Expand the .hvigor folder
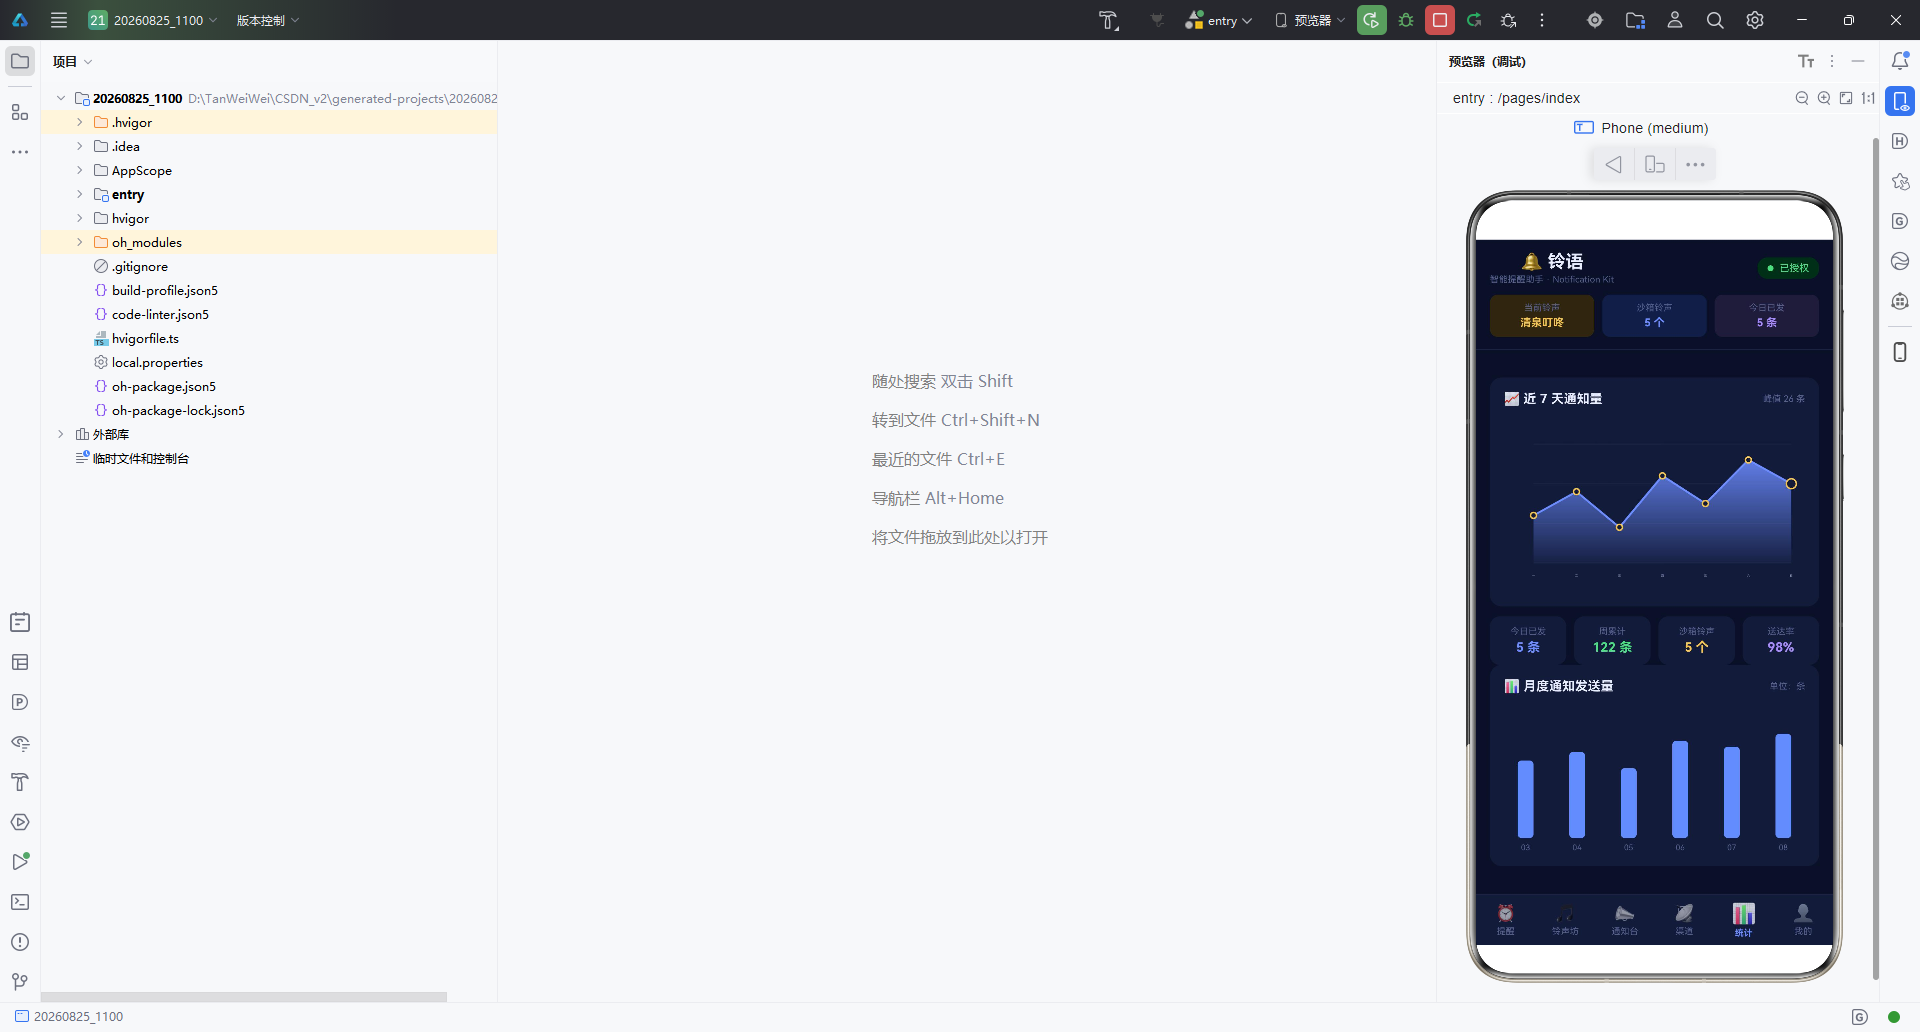Viewport: 1920px width, 1032px height. 80,122
